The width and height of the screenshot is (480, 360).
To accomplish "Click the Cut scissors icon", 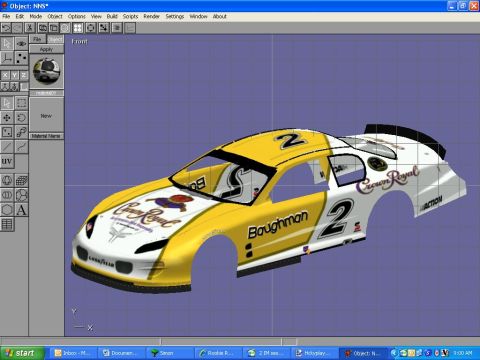I will pyautogui.click(x=30, y=28).
